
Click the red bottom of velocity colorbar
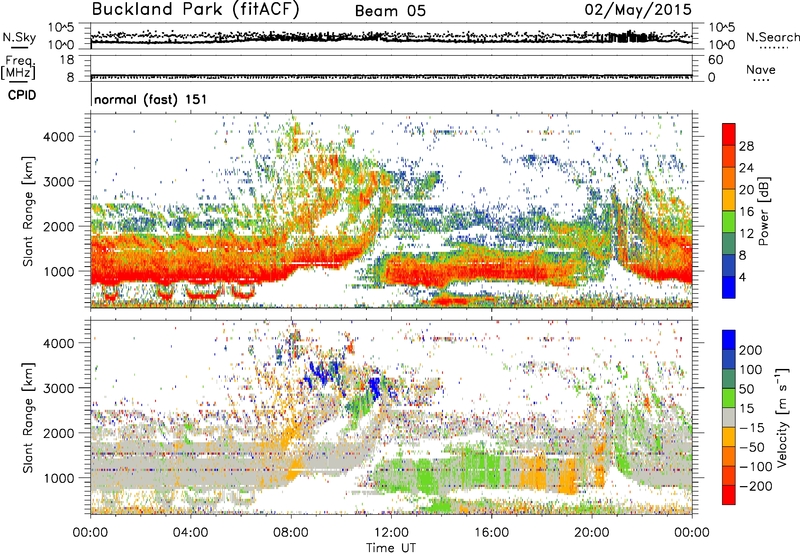click(x=729, y=495)
